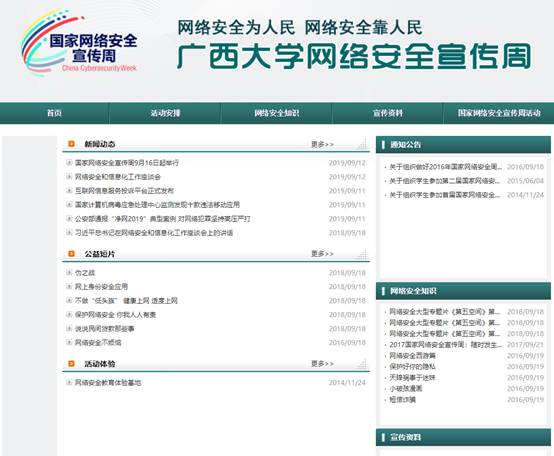Click the orange icon beside 公益短片
Screen dimensions: 554x456
pyautogui.click(x=71, y=254)
